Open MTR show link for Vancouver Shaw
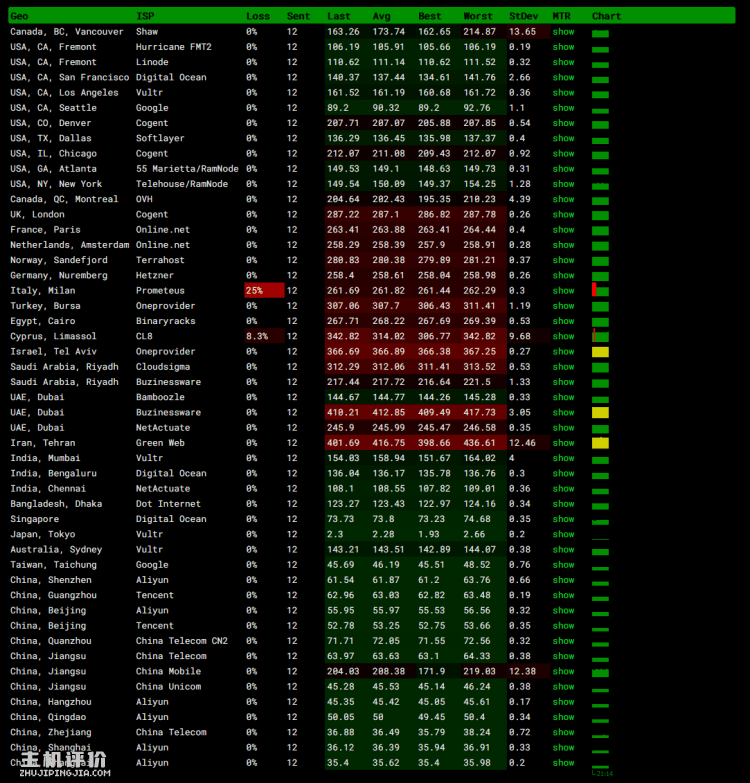 coord(563,31)
